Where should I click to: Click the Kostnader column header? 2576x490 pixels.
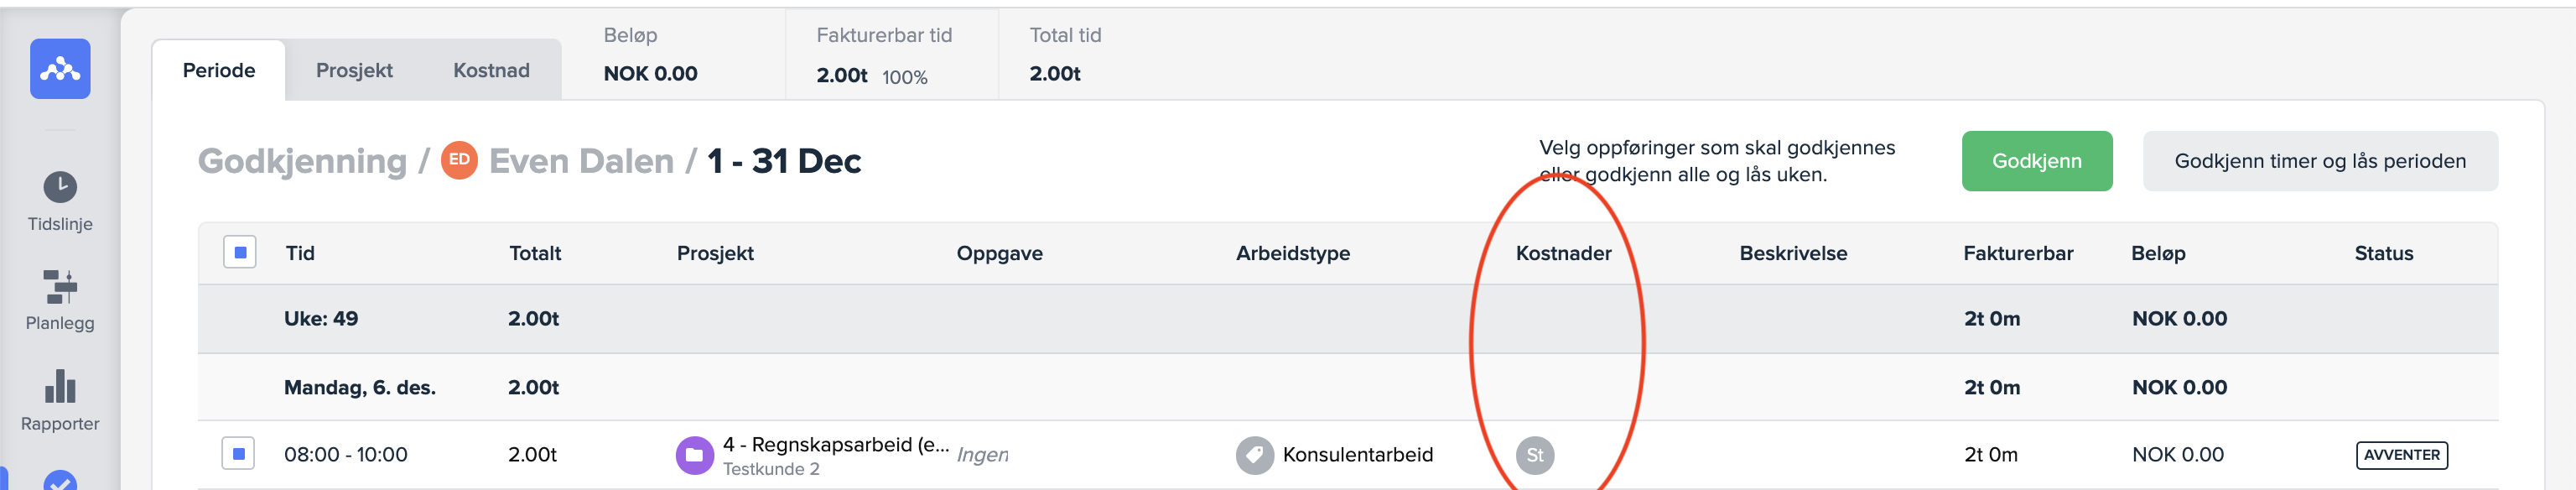(x=1563, y=253)
